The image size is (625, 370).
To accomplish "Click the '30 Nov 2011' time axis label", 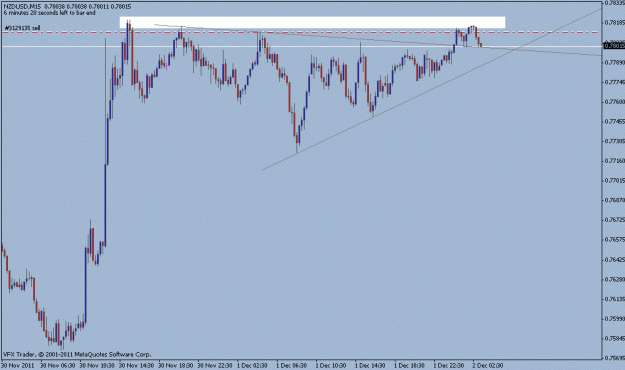I will 18,365.
